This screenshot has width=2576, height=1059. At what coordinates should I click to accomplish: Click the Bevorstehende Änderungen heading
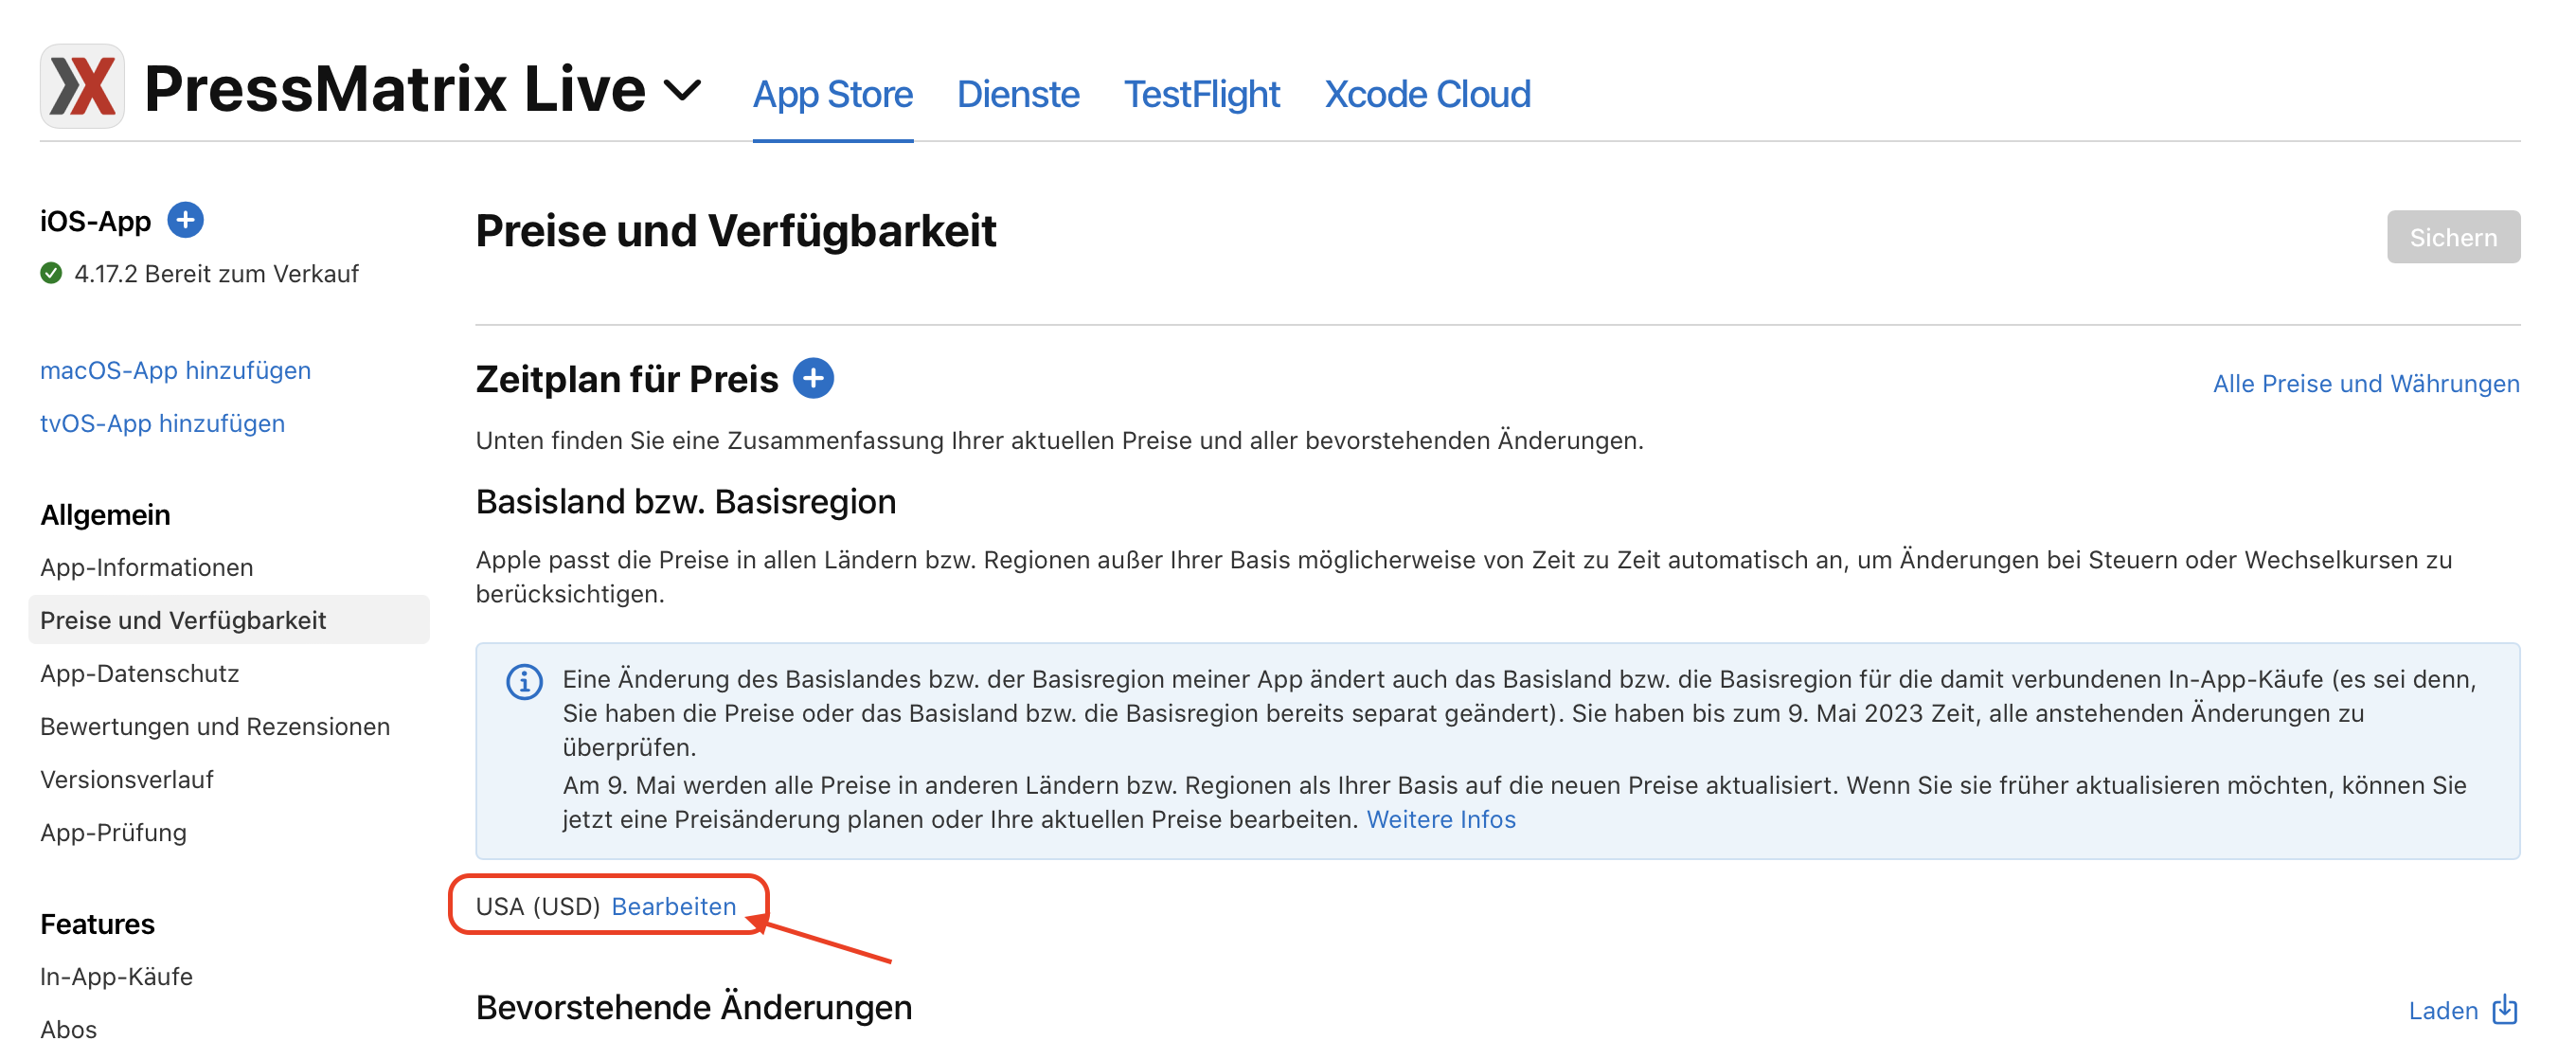(694, 1007)
